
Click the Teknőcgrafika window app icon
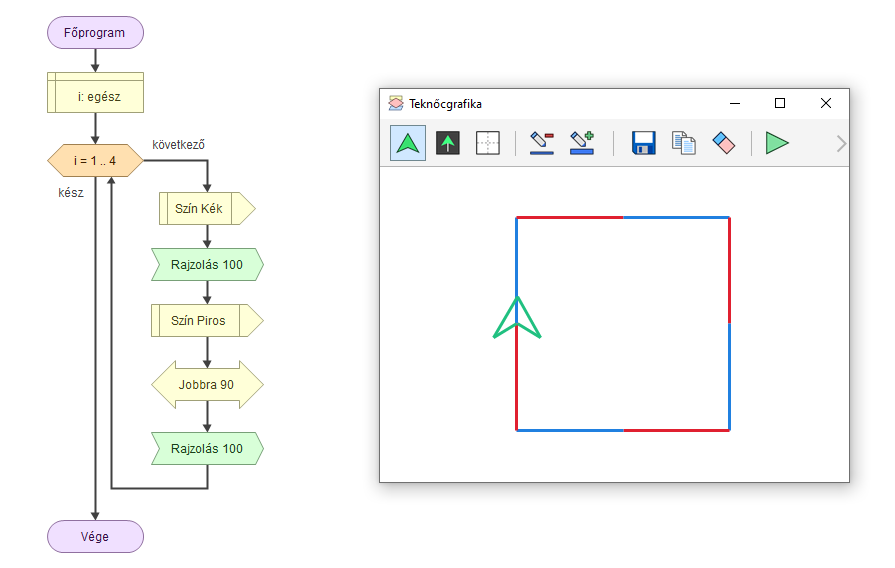(396, 103)
